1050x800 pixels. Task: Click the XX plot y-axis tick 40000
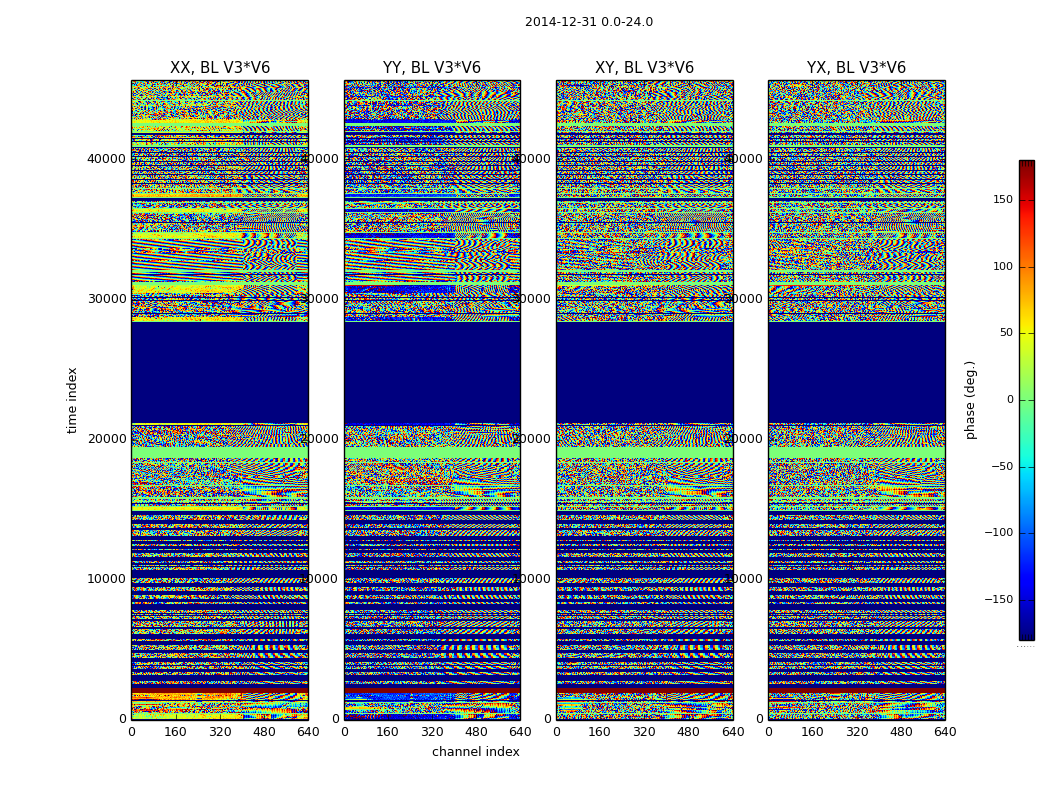(106, 159)
